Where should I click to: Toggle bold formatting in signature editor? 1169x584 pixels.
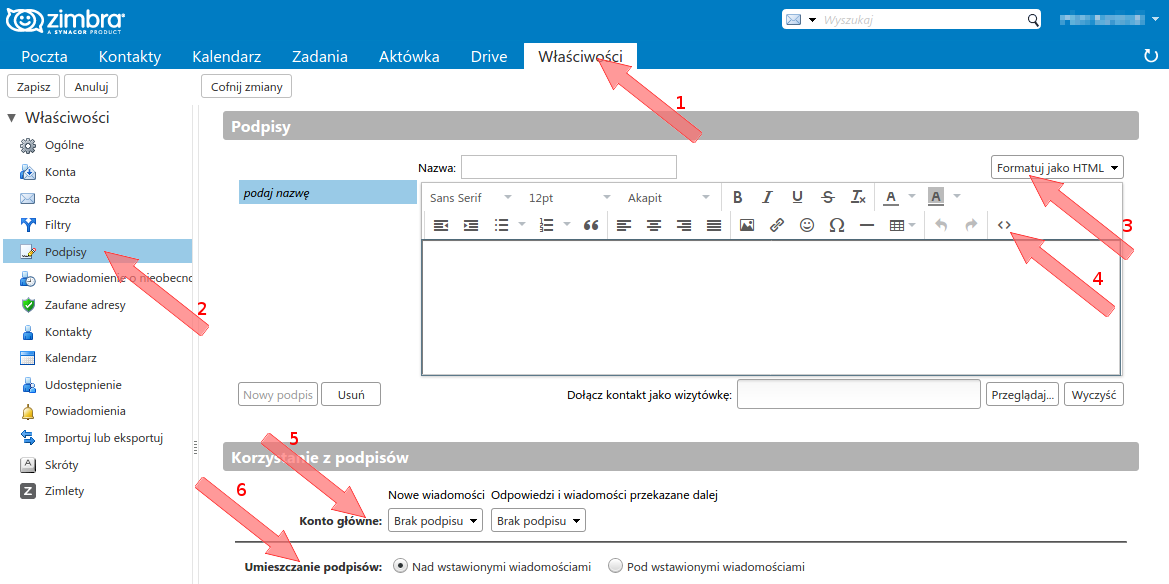(737, 197)
